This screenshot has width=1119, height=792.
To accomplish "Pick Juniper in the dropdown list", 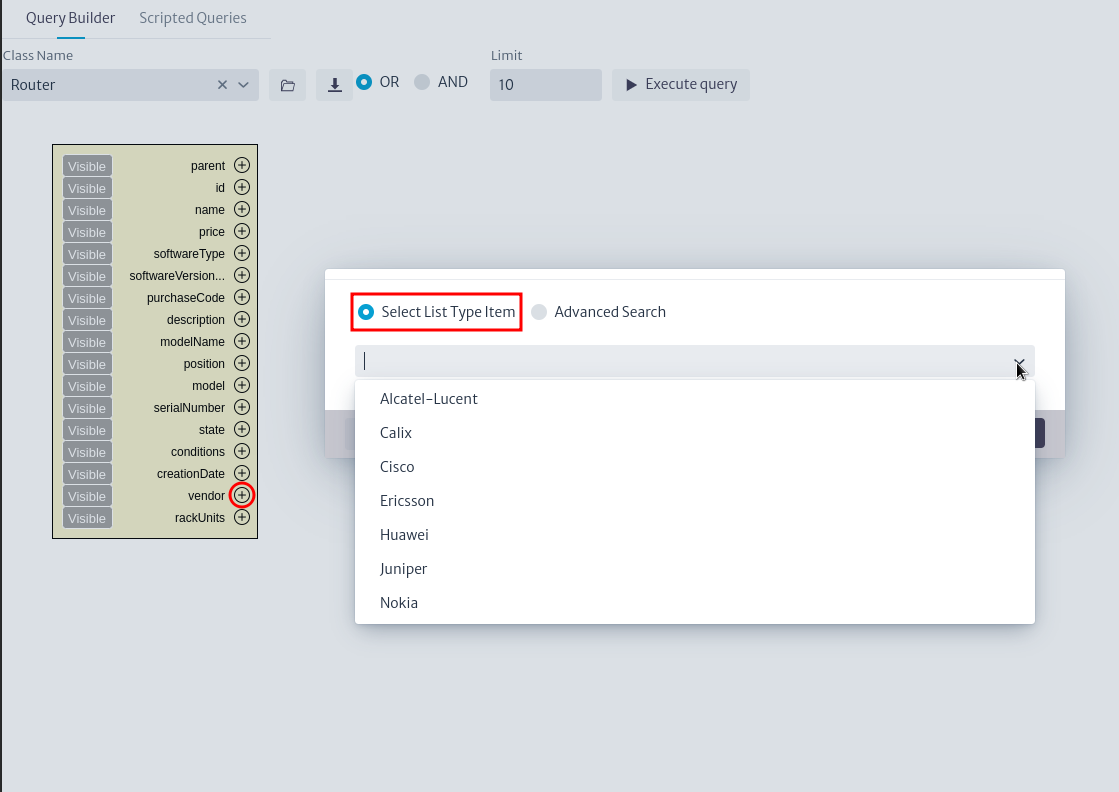I will pyautogui.click(x=403, y=569).
